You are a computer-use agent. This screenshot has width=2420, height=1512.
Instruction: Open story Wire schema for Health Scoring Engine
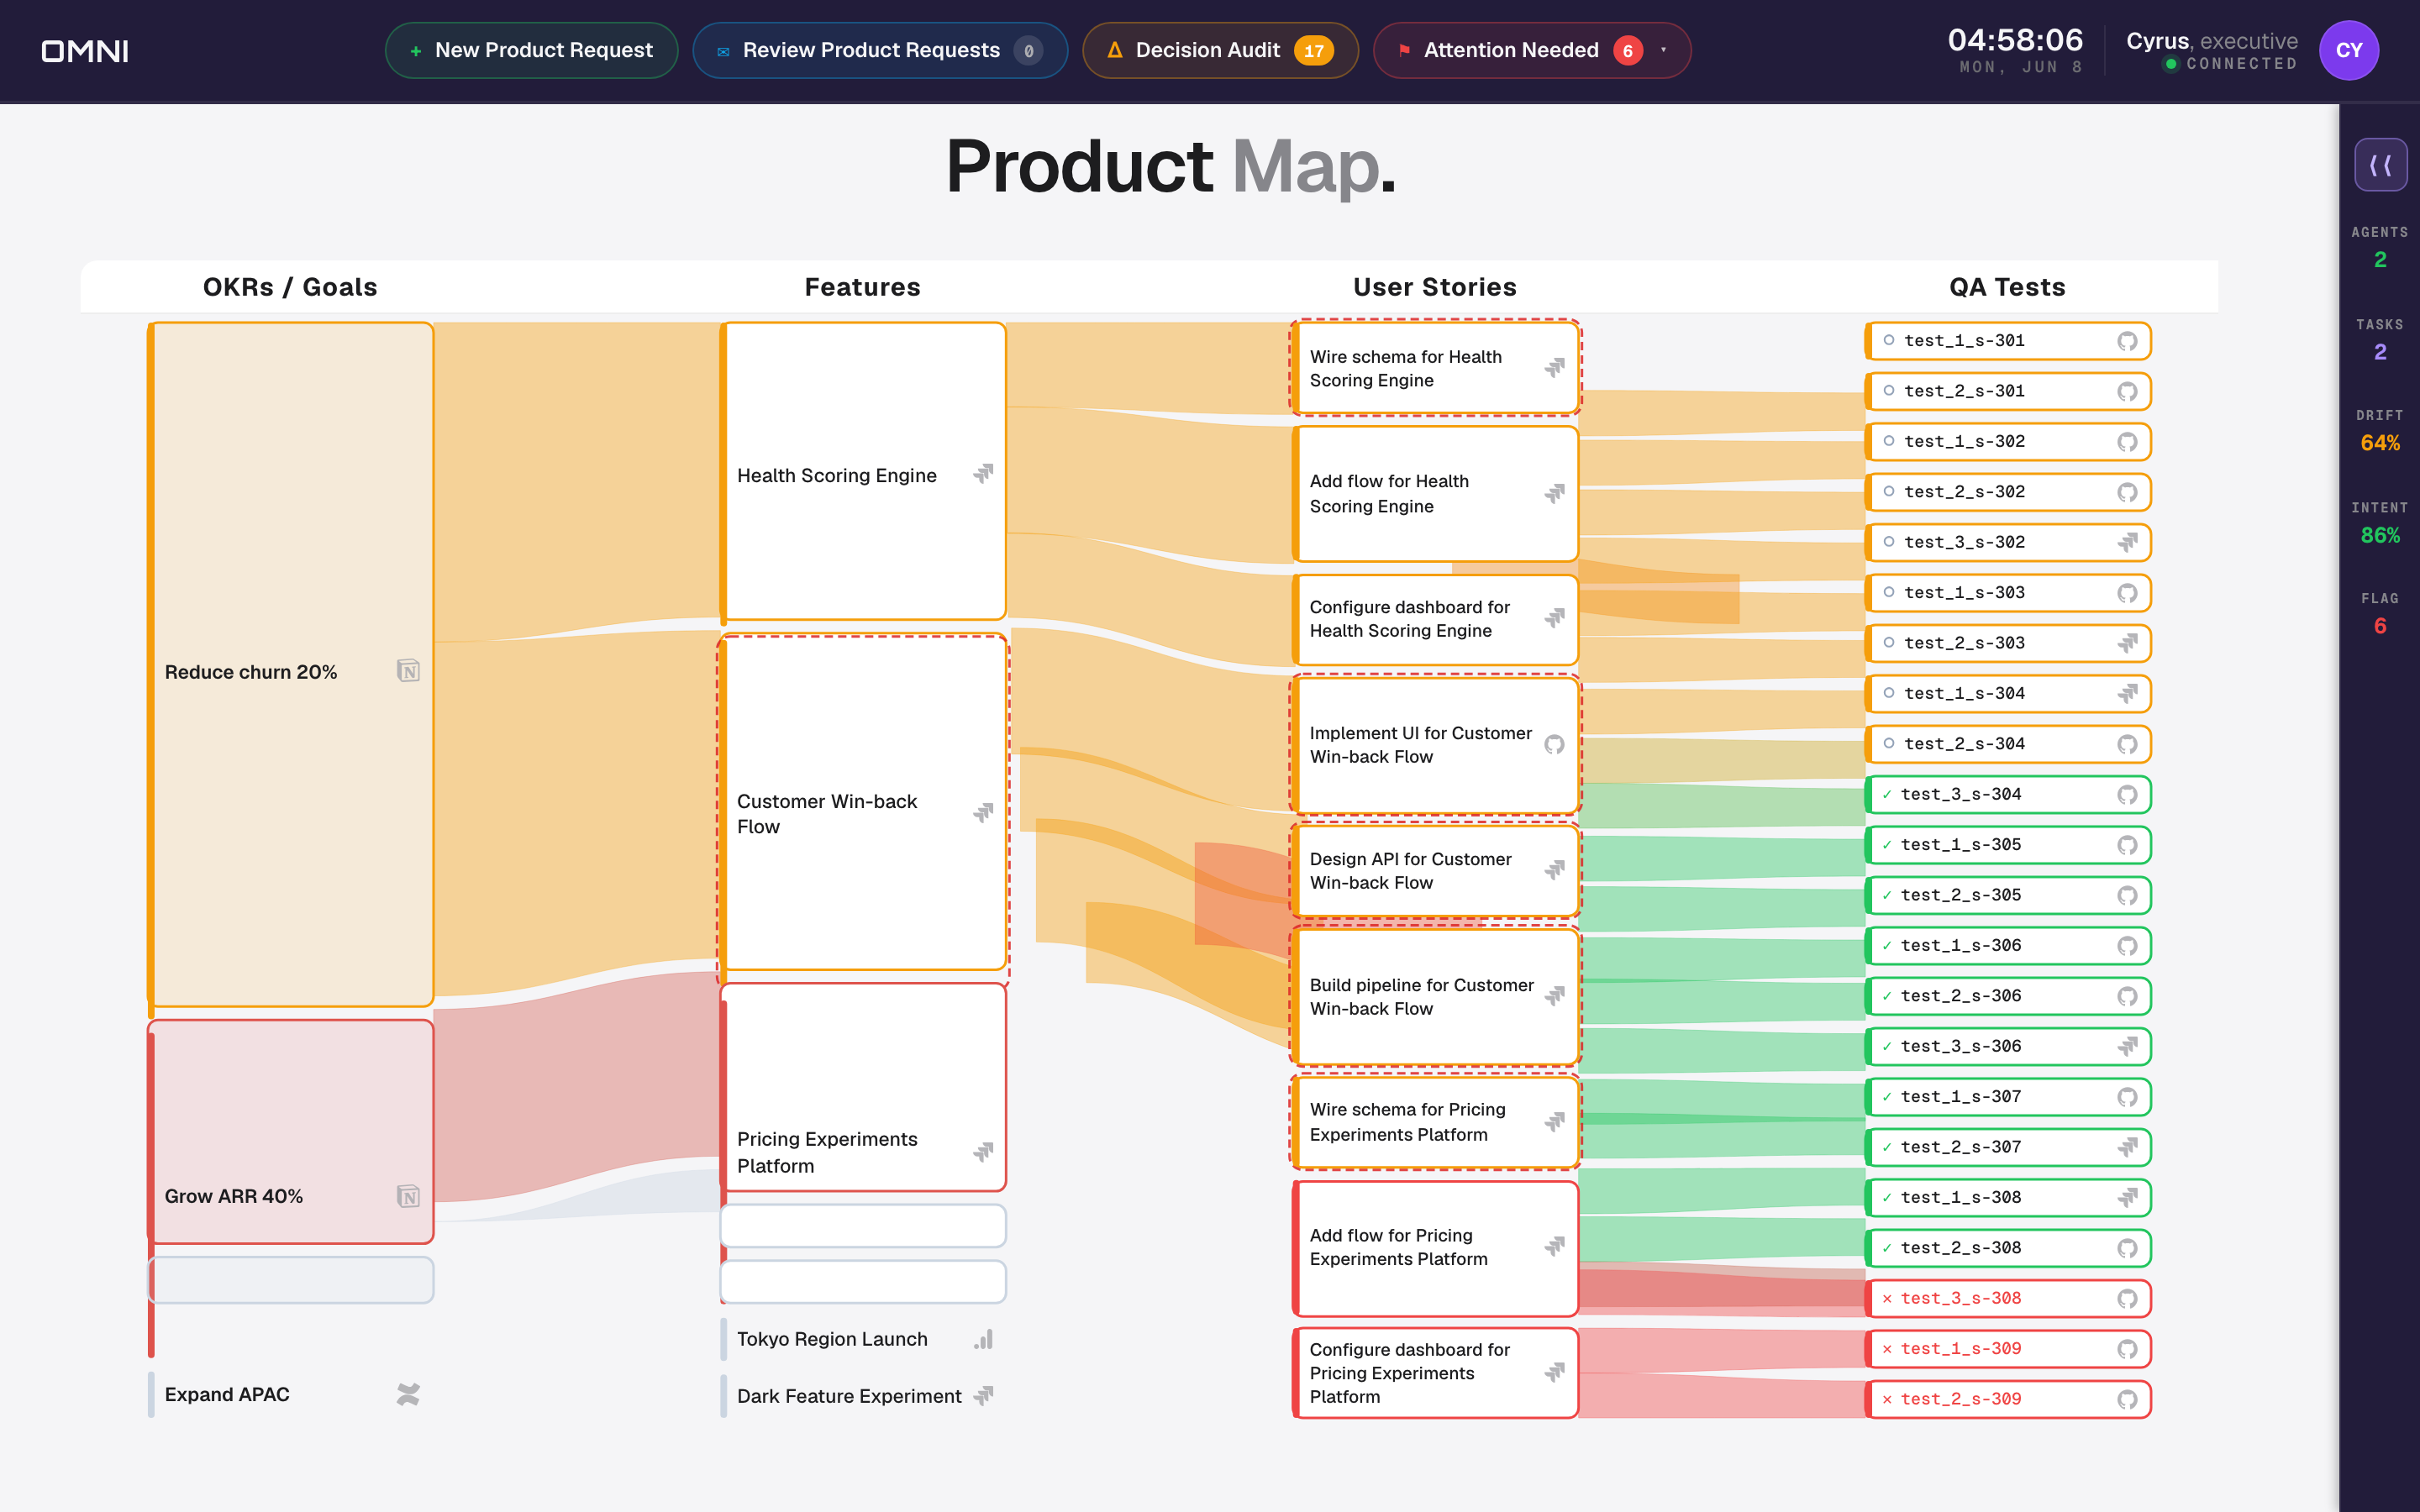tap(1436, 368)
